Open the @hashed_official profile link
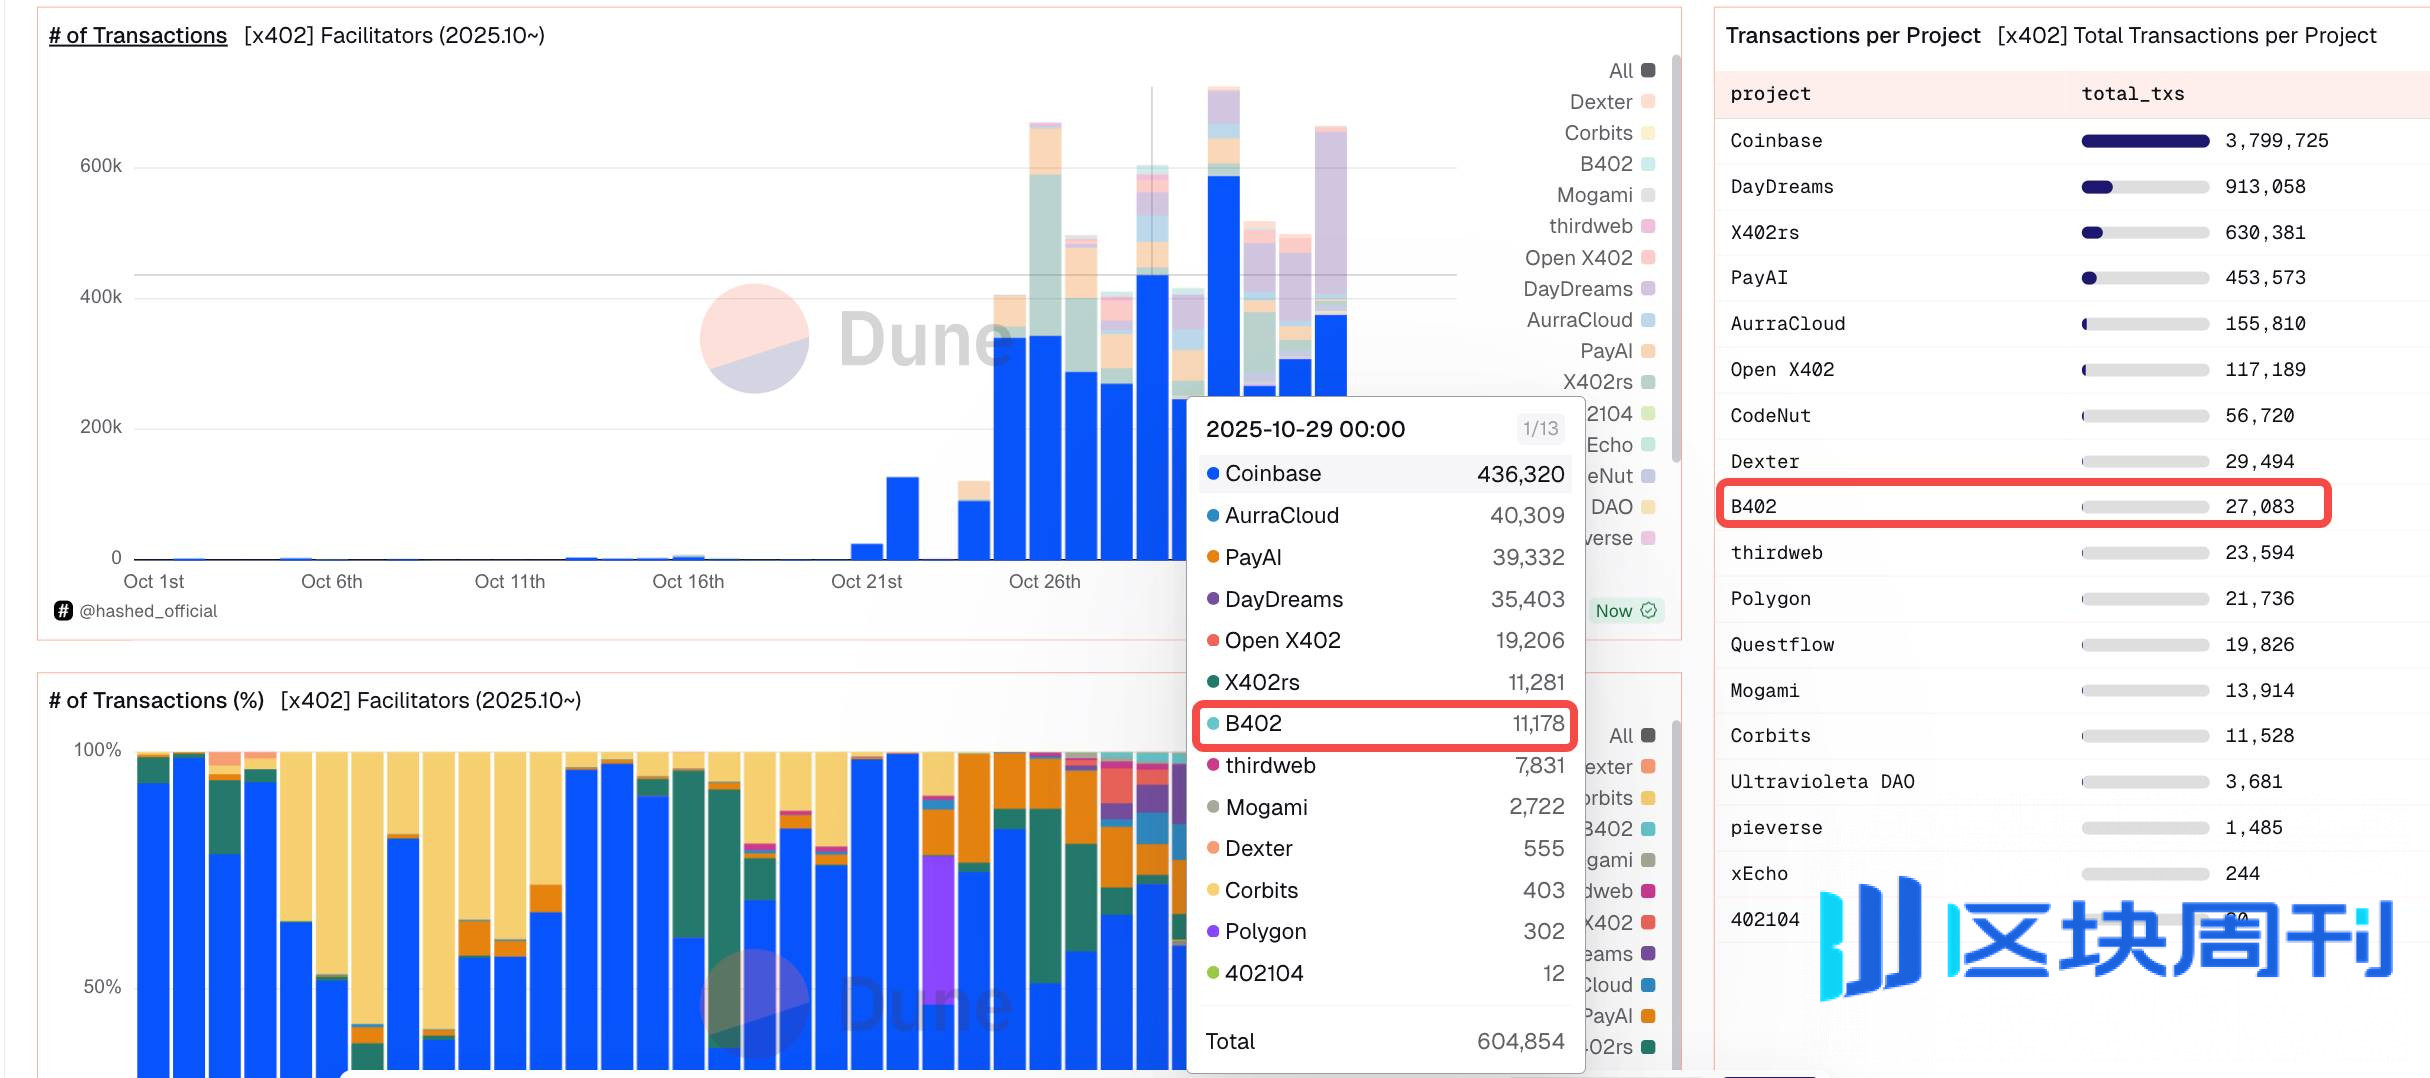The image size is (2430, 1078). 148,611
